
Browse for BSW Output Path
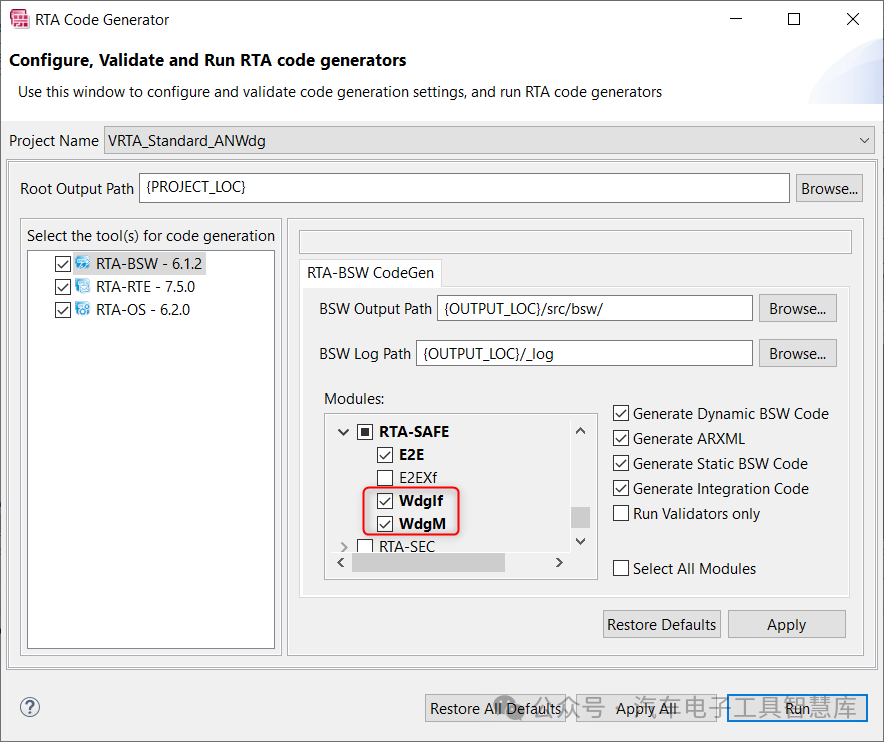(797, 308)
